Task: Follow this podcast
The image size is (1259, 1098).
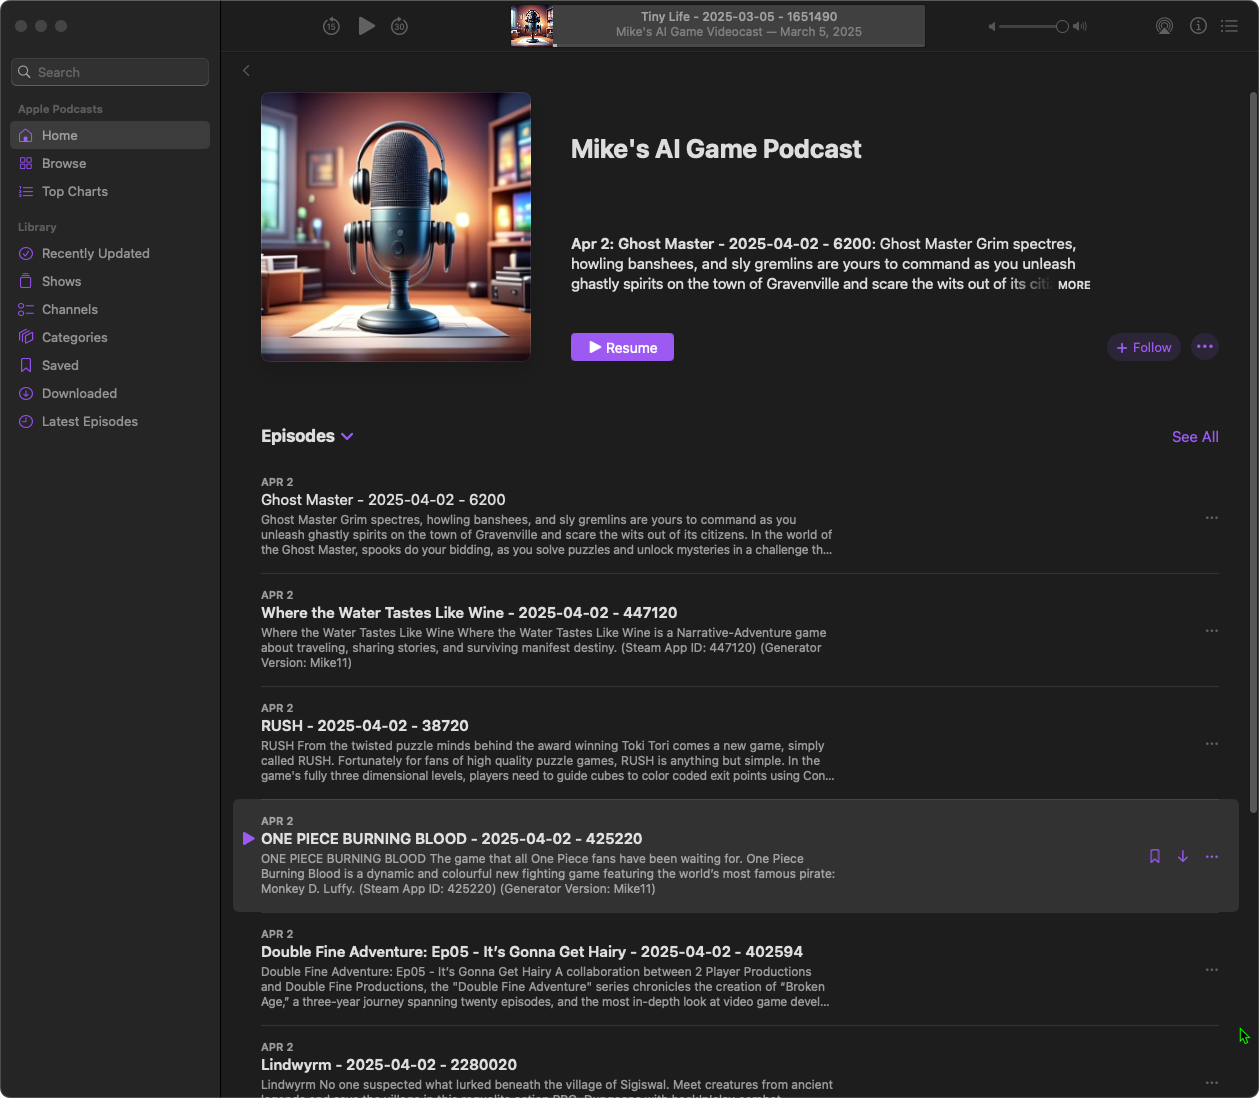Action: (x=1144, y=347)
